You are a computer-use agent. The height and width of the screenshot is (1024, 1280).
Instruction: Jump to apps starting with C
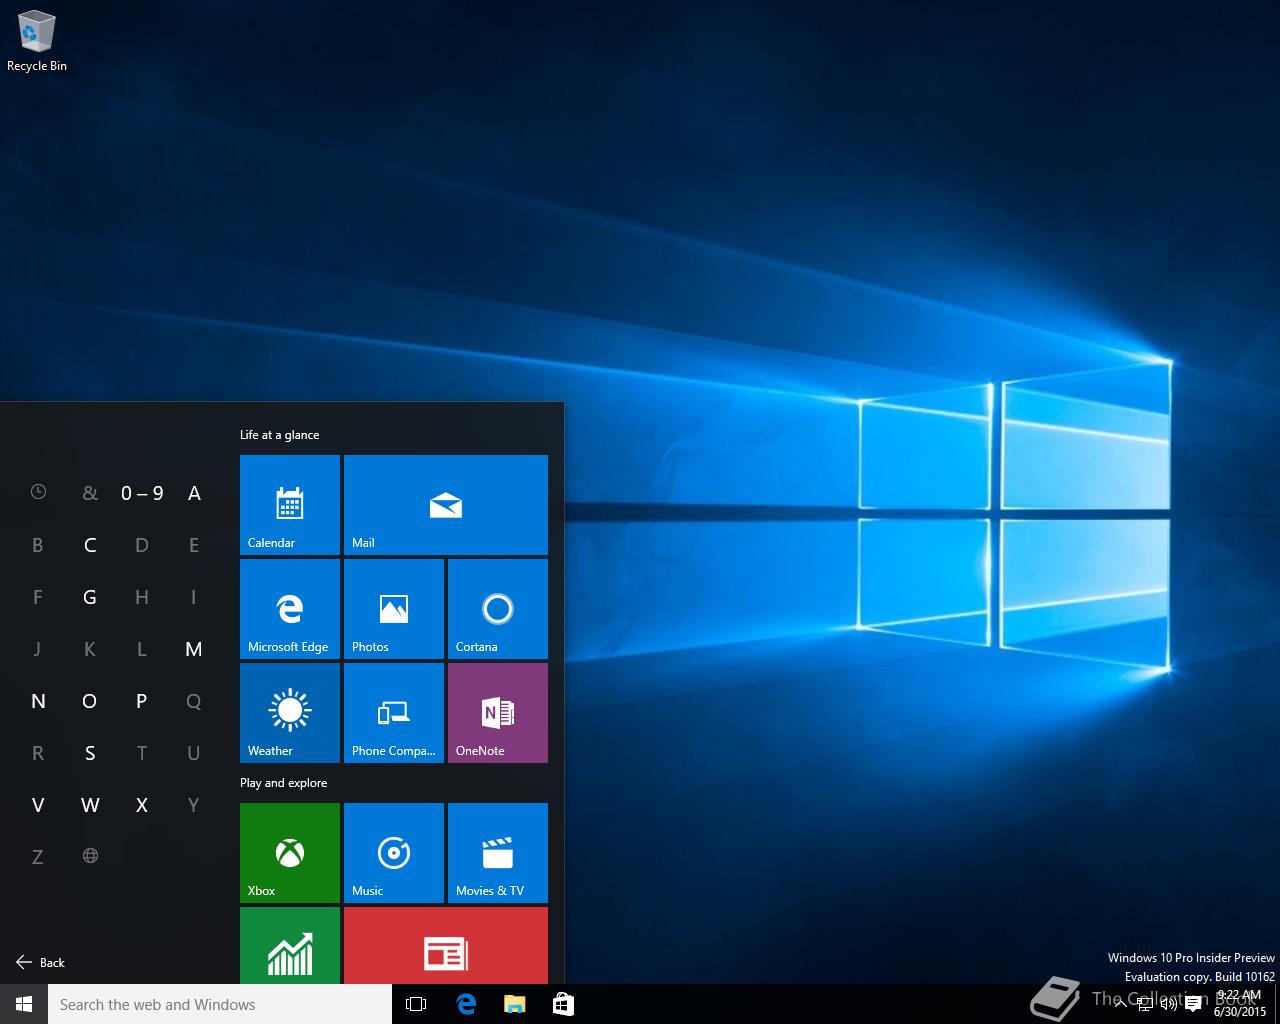pyautogui.click(x=90, y=545)
